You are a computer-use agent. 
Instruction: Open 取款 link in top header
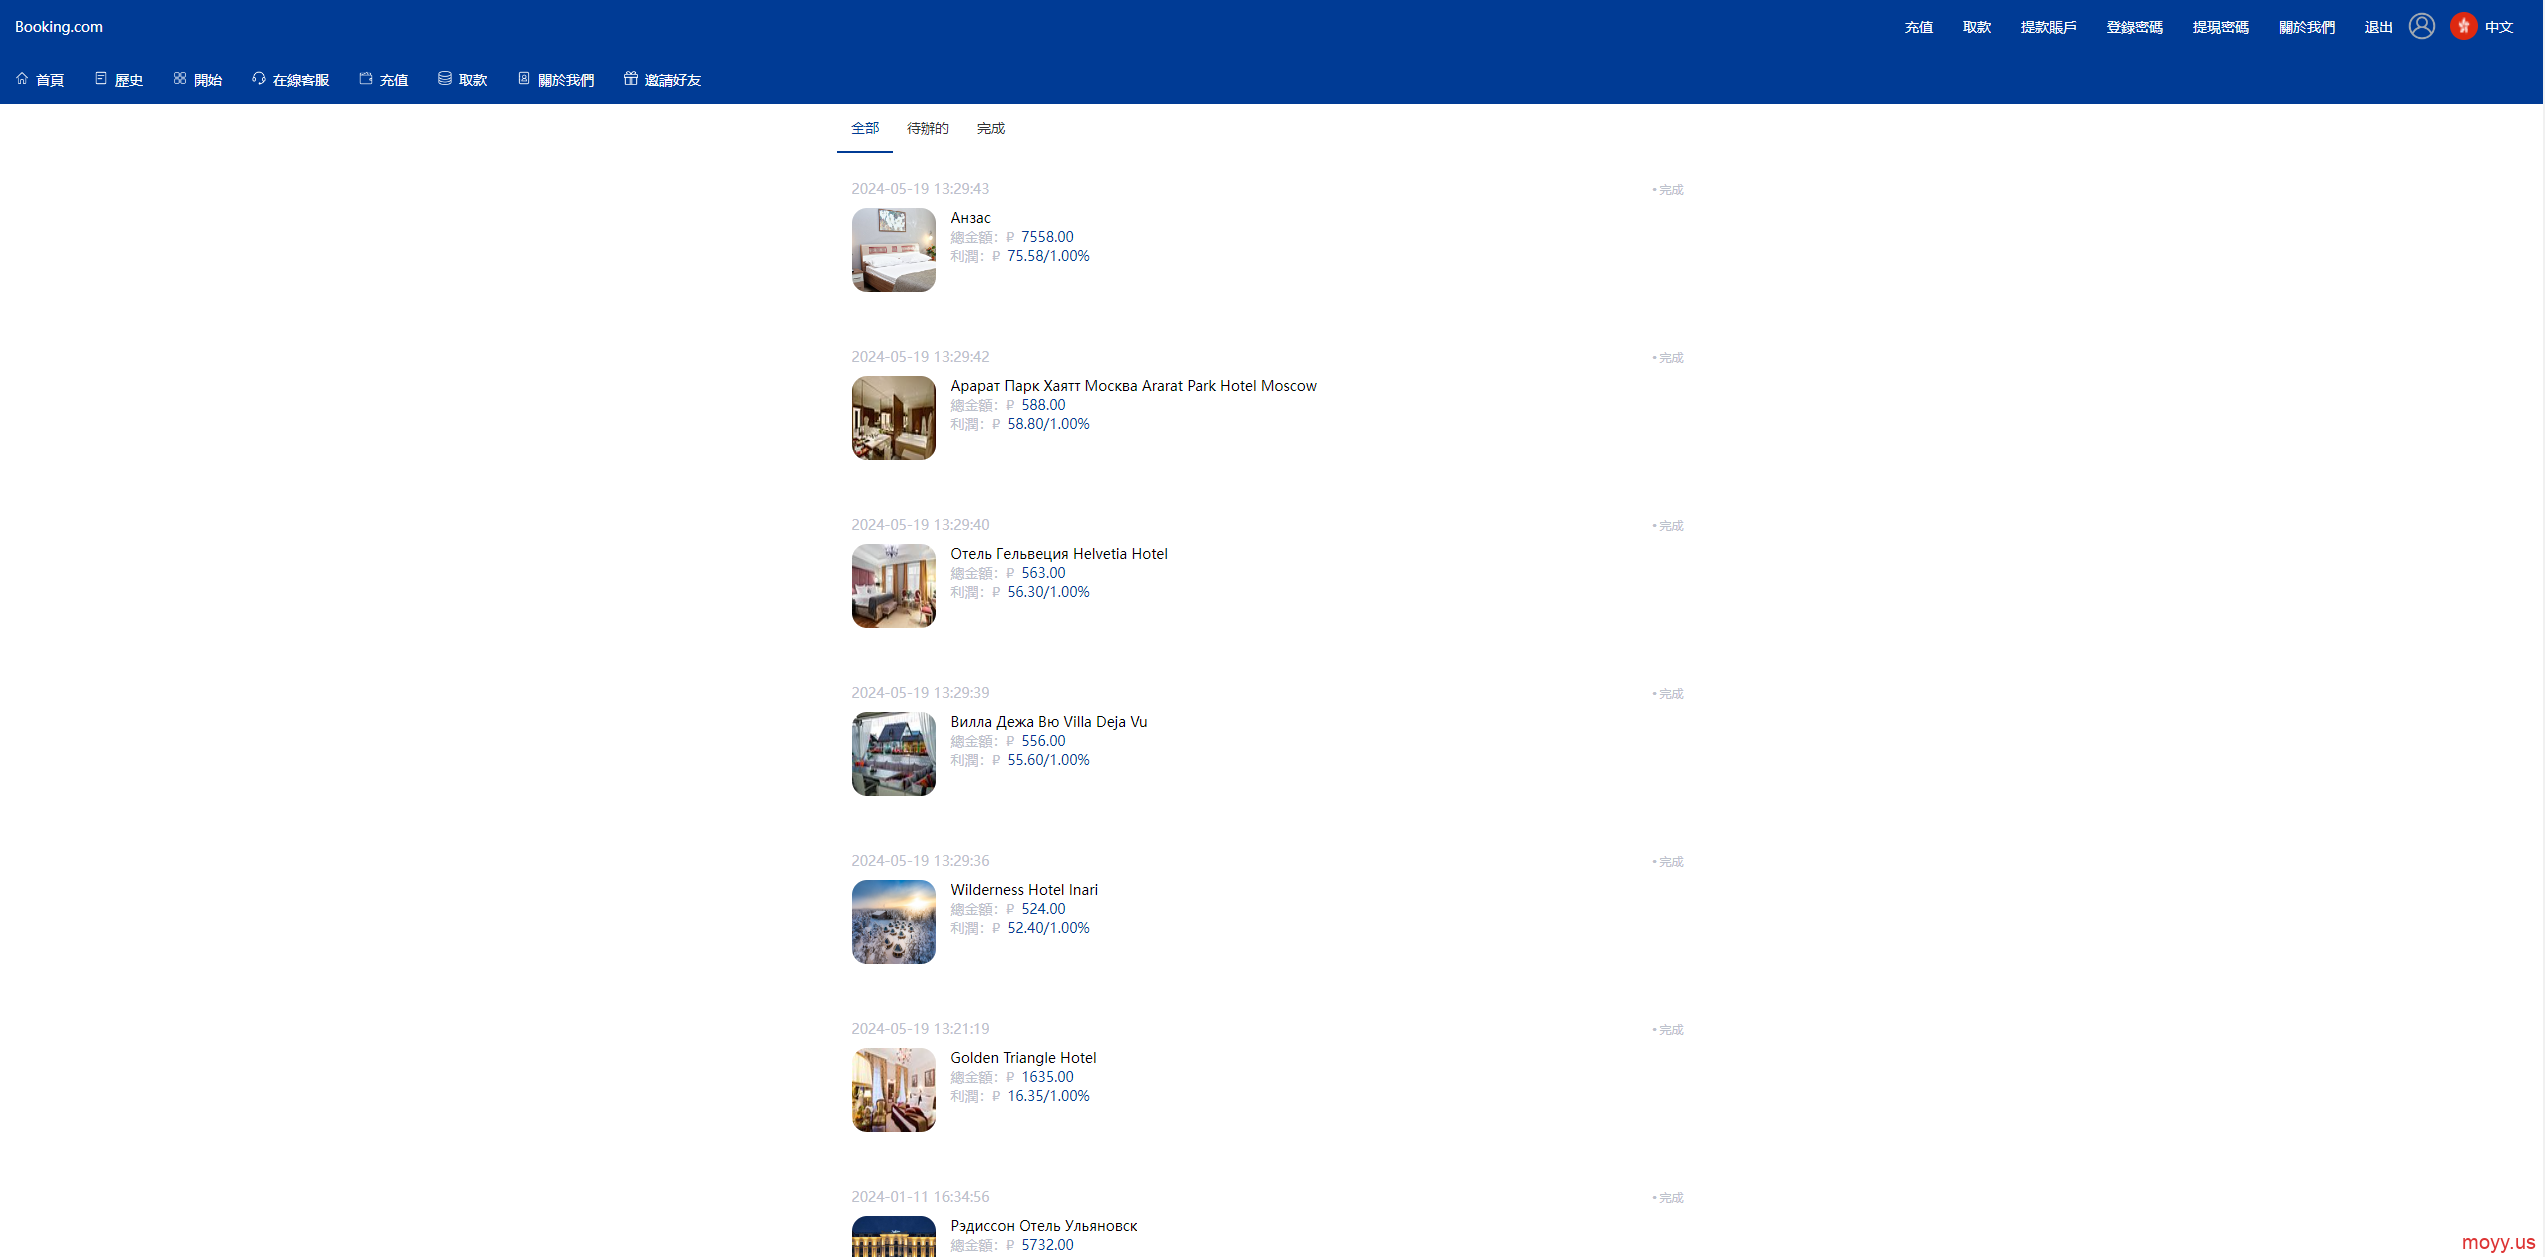coord(1977,27)
